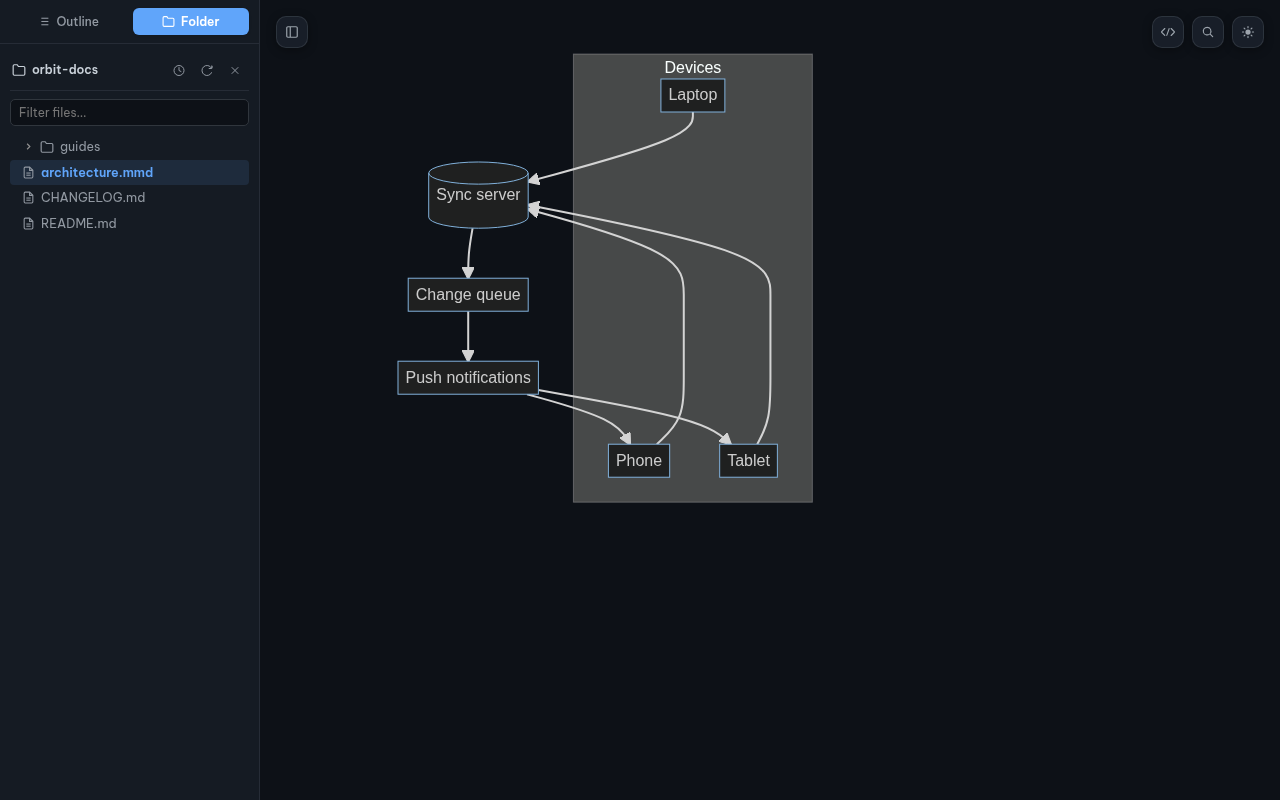Open the source code view icon
1280x800 pixels.
(x=1168, y=32)
